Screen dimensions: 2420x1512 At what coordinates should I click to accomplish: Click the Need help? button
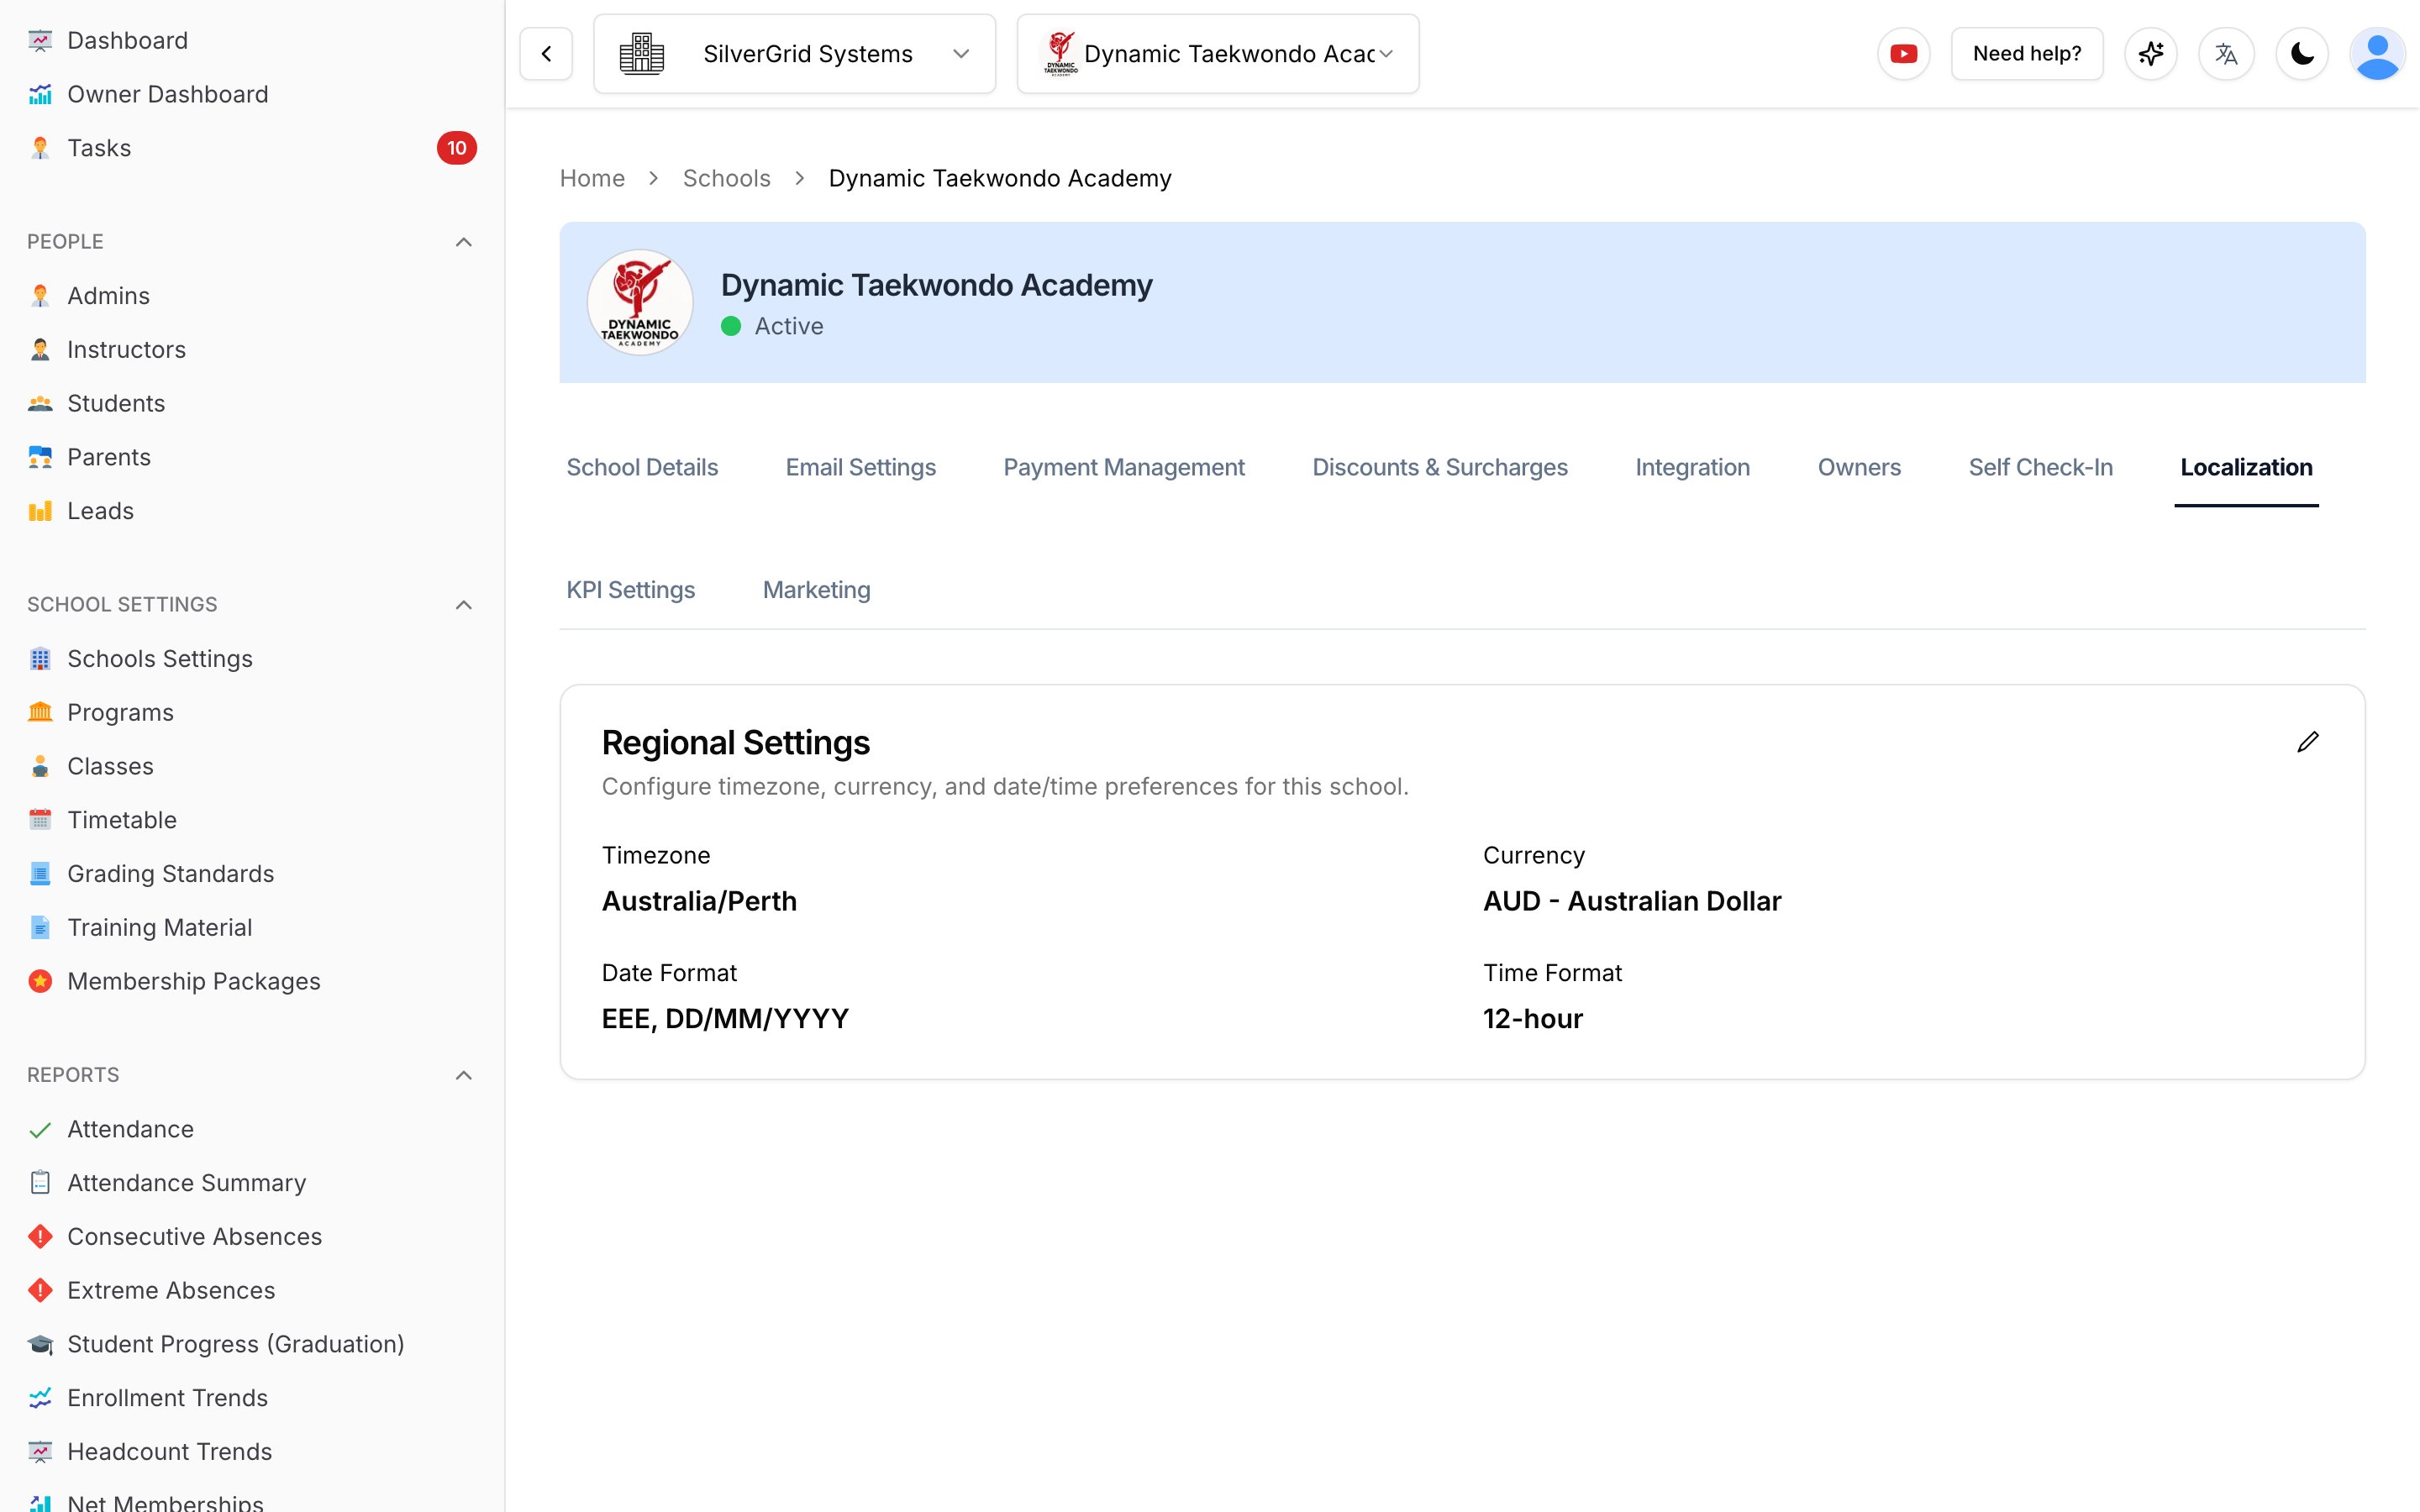pyautogui.click(x=2027, y=54)
